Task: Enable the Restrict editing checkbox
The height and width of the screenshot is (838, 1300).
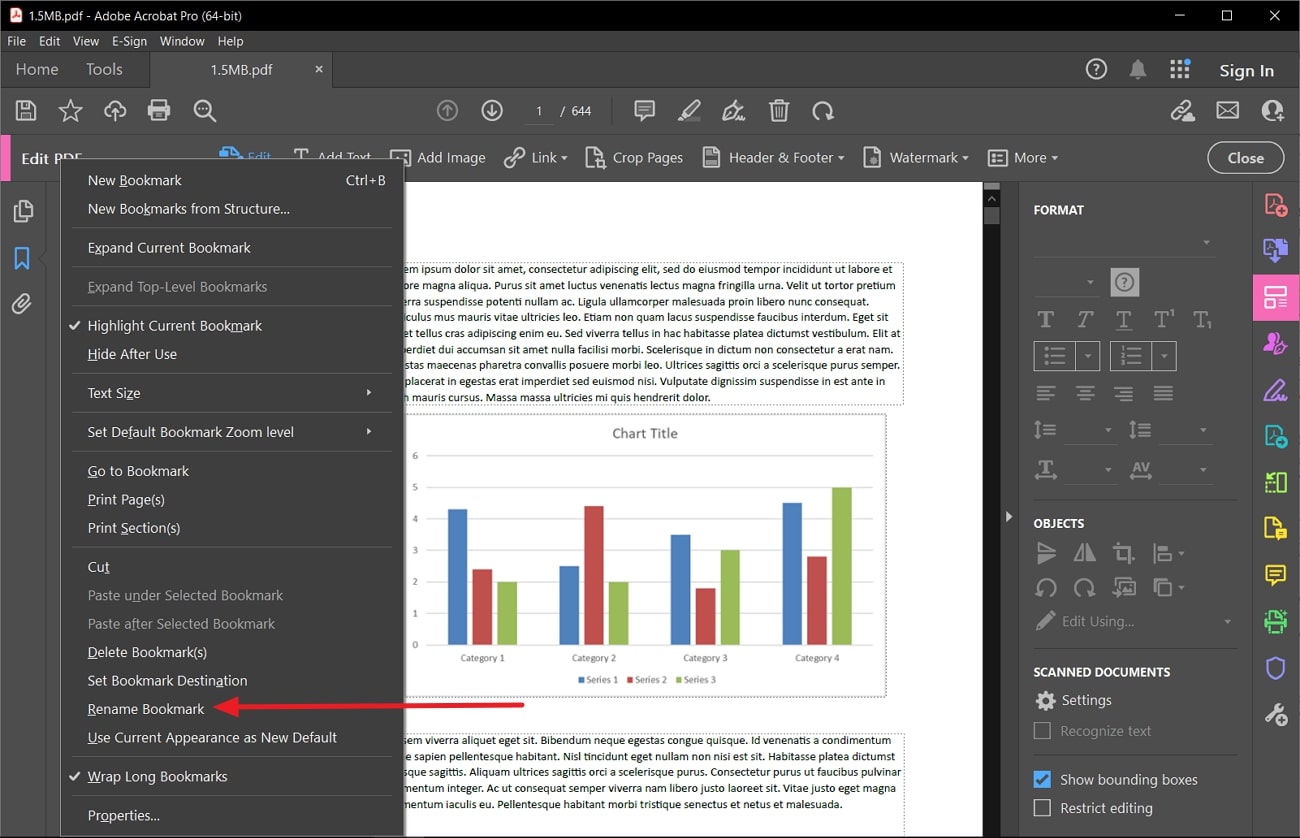Action: [x=1042, y=808]
